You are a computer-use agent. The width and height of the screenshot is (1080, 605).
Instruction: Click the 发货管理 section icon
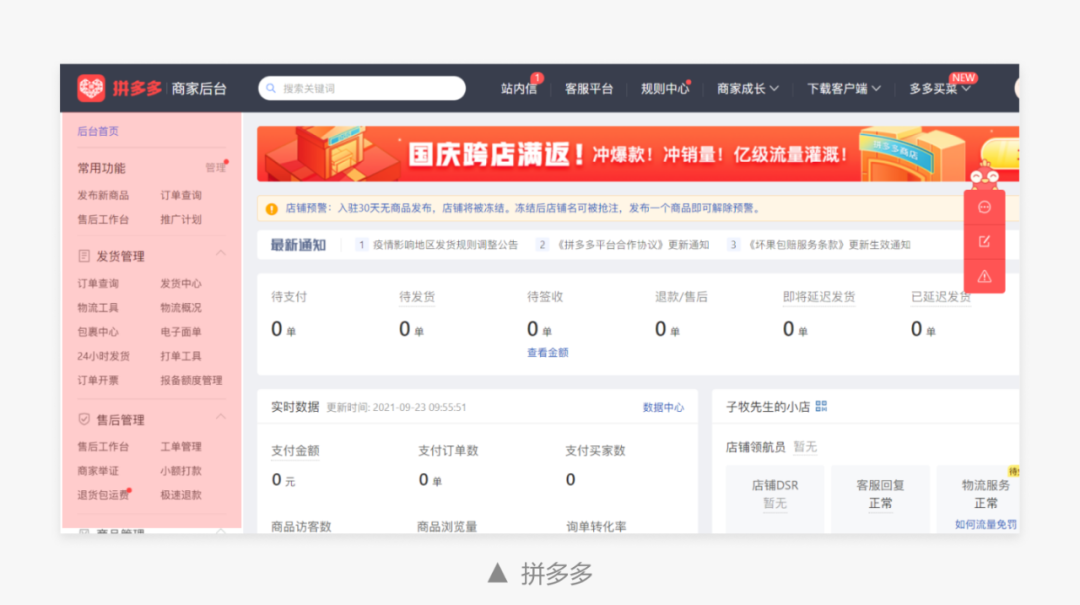tap(84, 256)
